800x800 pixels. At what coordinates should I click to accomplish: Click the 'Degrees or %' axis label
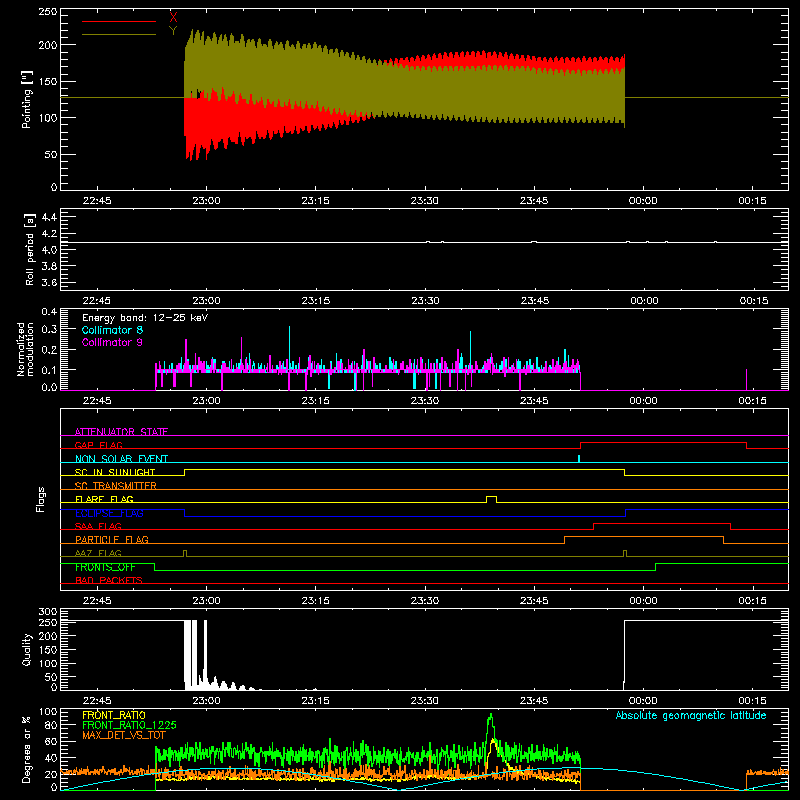click(27, 749)
